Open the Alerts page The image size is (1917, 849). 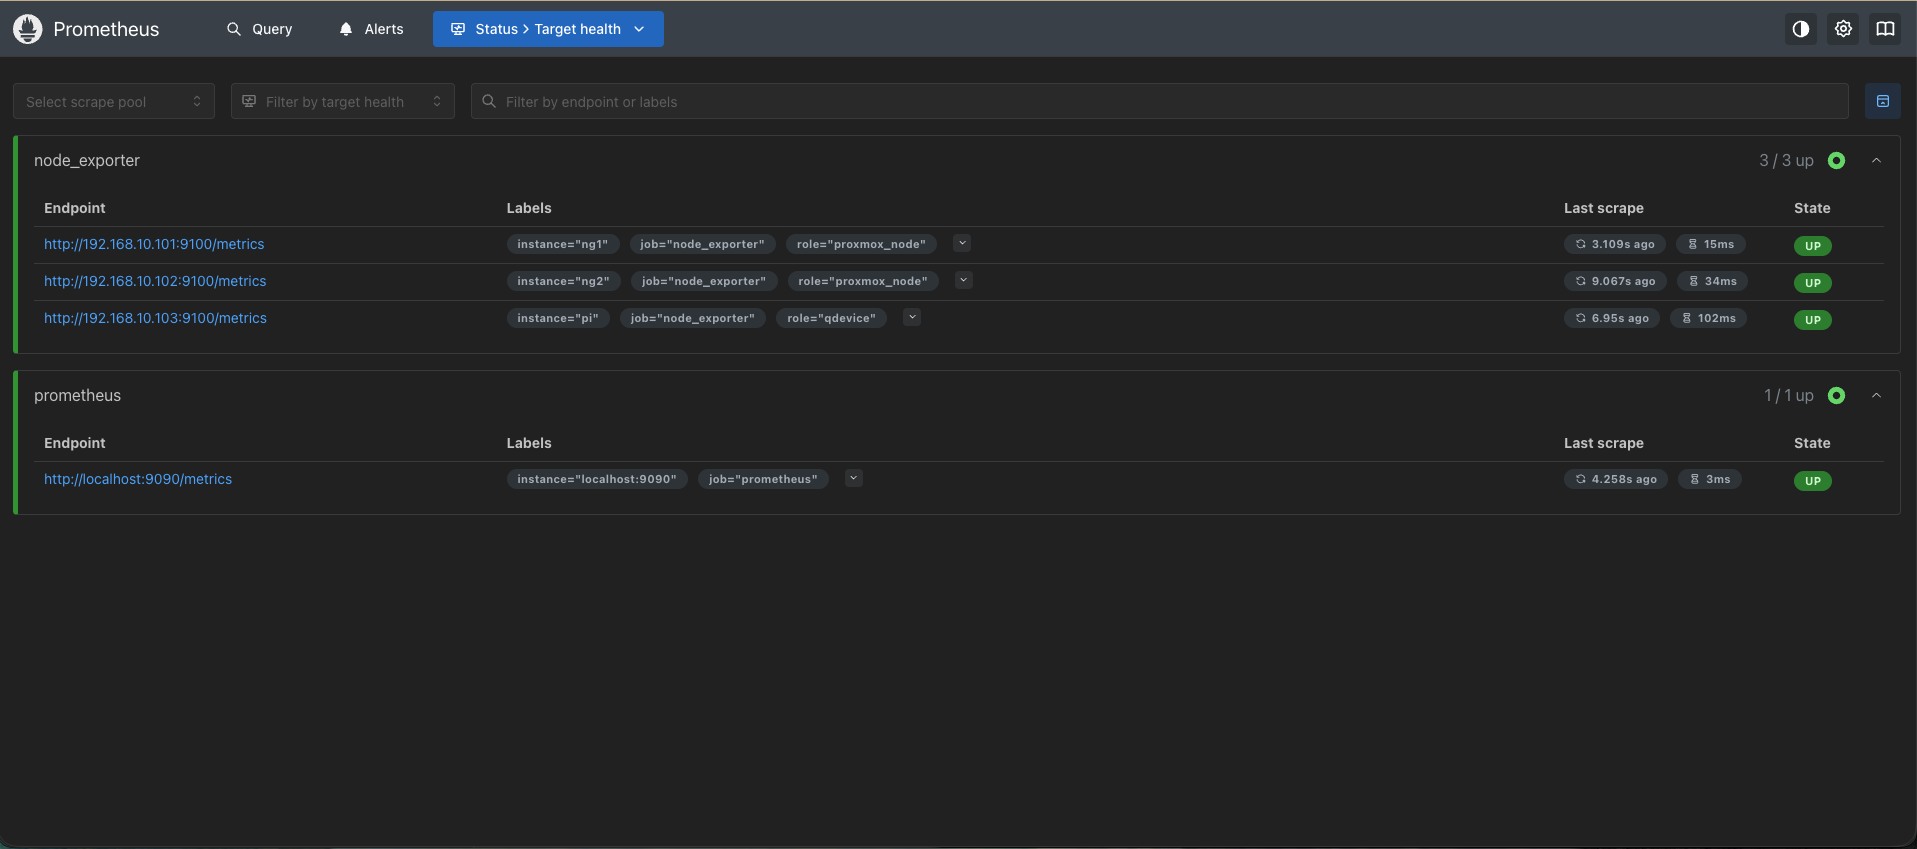372,29
